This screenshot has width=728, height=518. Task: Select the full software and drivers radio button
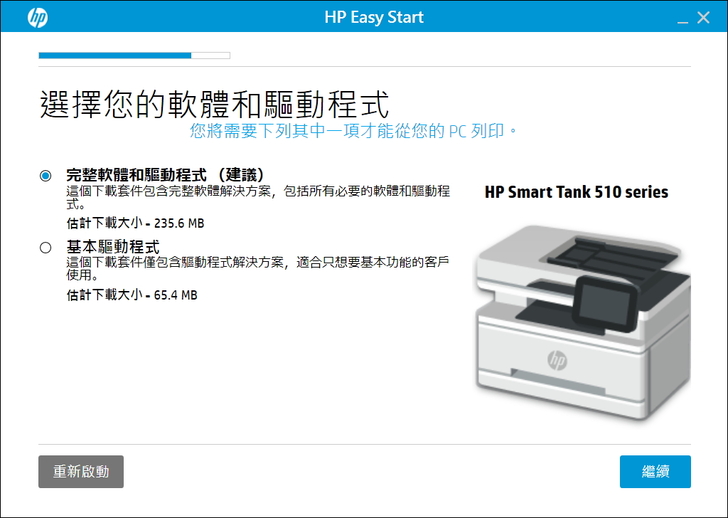point(46,176)
